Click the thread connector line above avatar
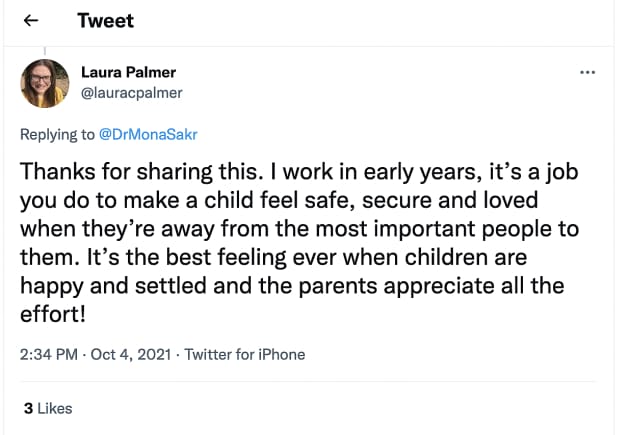This screenshot has width=630, height=435. click(45, 51)
